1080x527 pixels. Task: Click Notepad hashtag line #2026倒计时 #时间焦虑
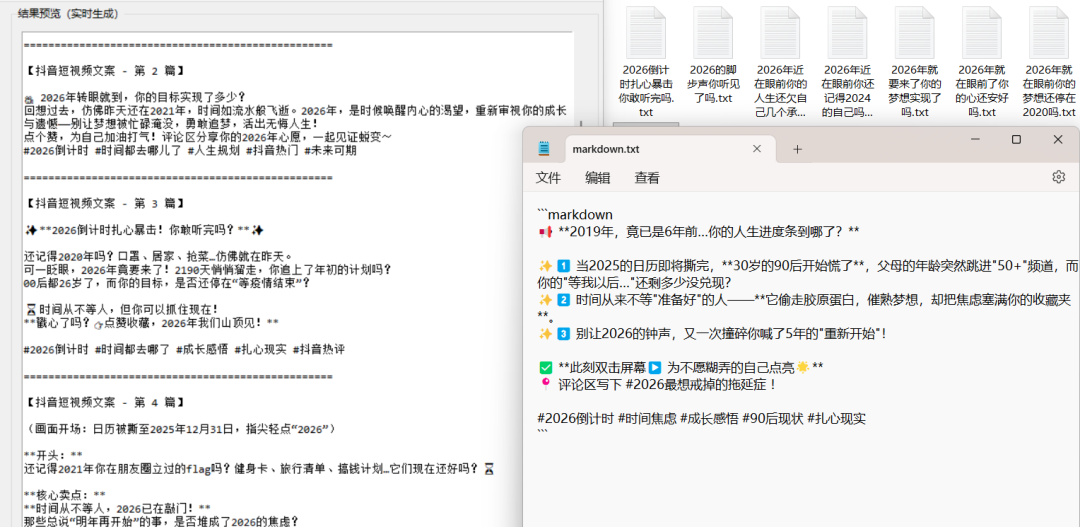click(x=700, y=418)
